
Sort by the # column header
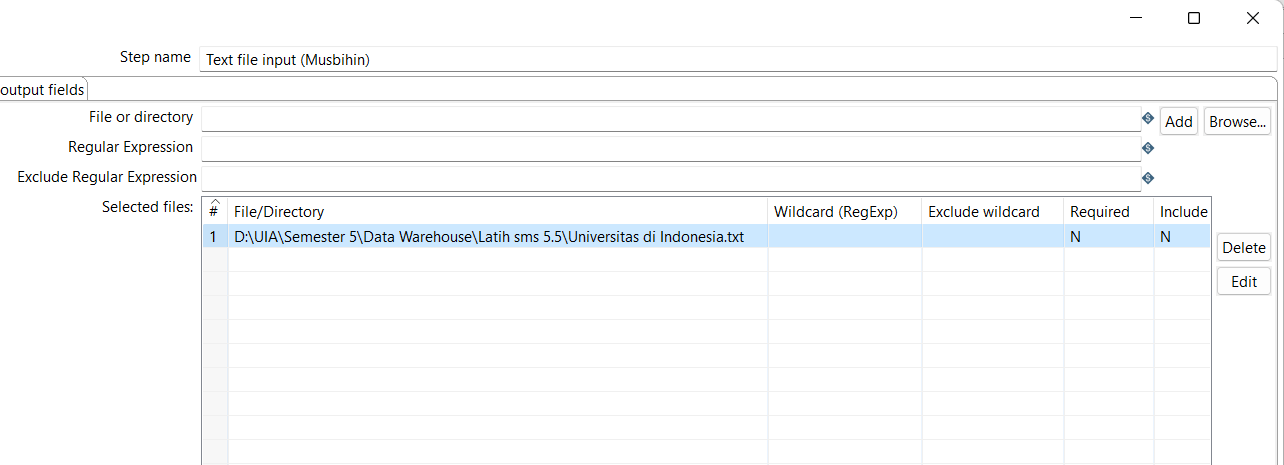(214, 211)
